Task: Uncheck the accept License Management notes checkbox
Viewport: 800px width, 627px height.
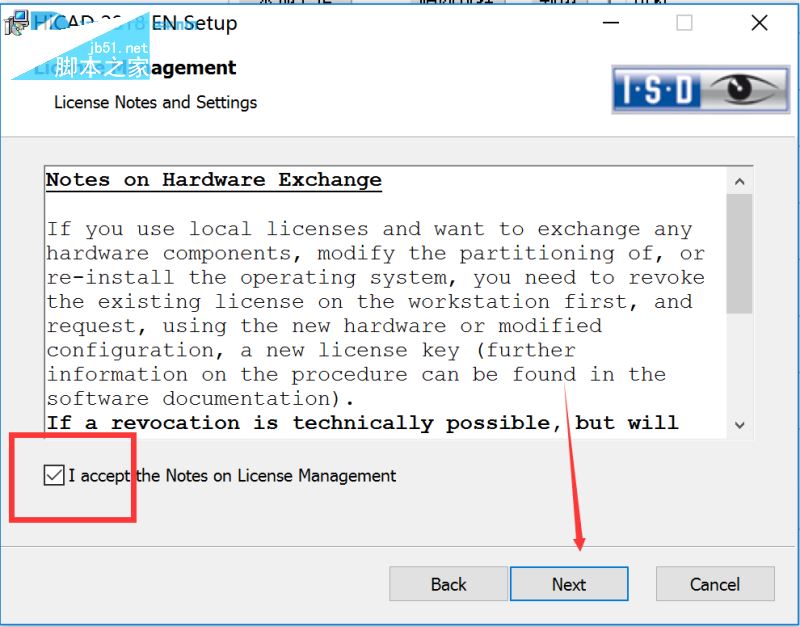Action: (54, 475)
